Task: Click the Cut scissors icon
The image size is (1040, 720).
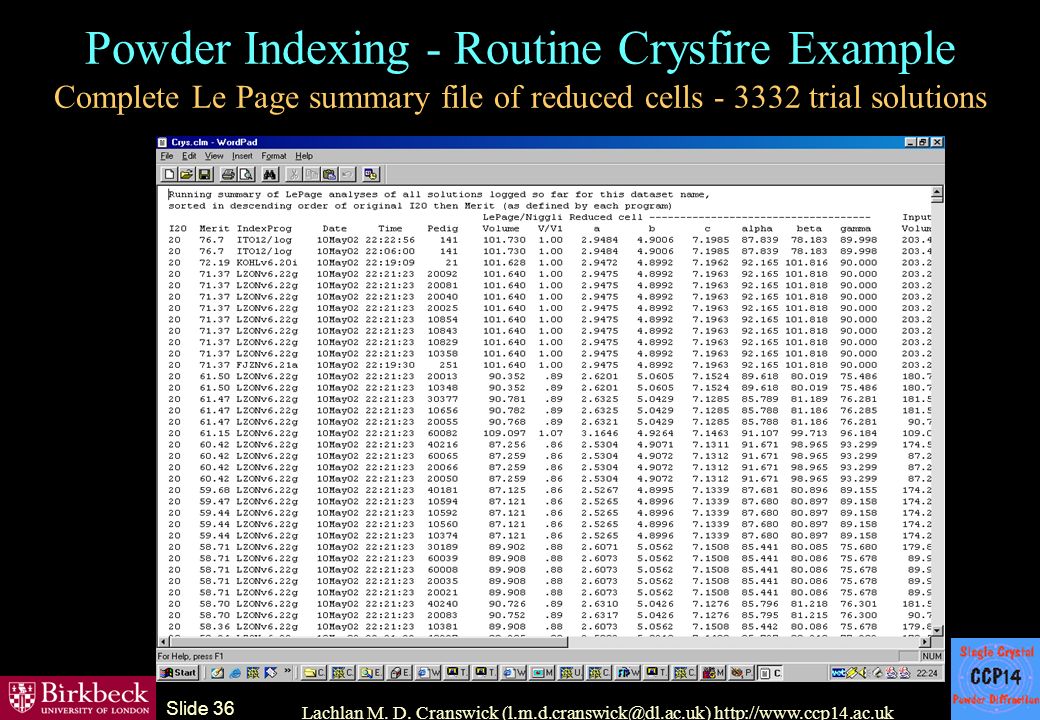Action: coord(293,174)
